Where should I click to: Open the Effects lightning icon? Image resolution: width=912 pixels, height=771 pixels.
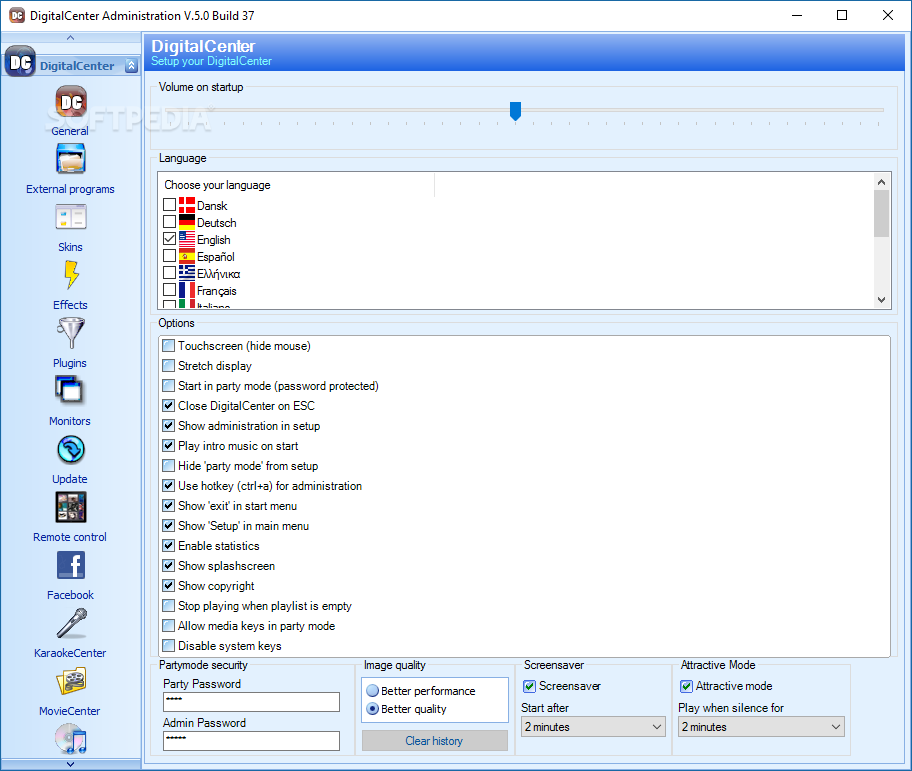71,275
